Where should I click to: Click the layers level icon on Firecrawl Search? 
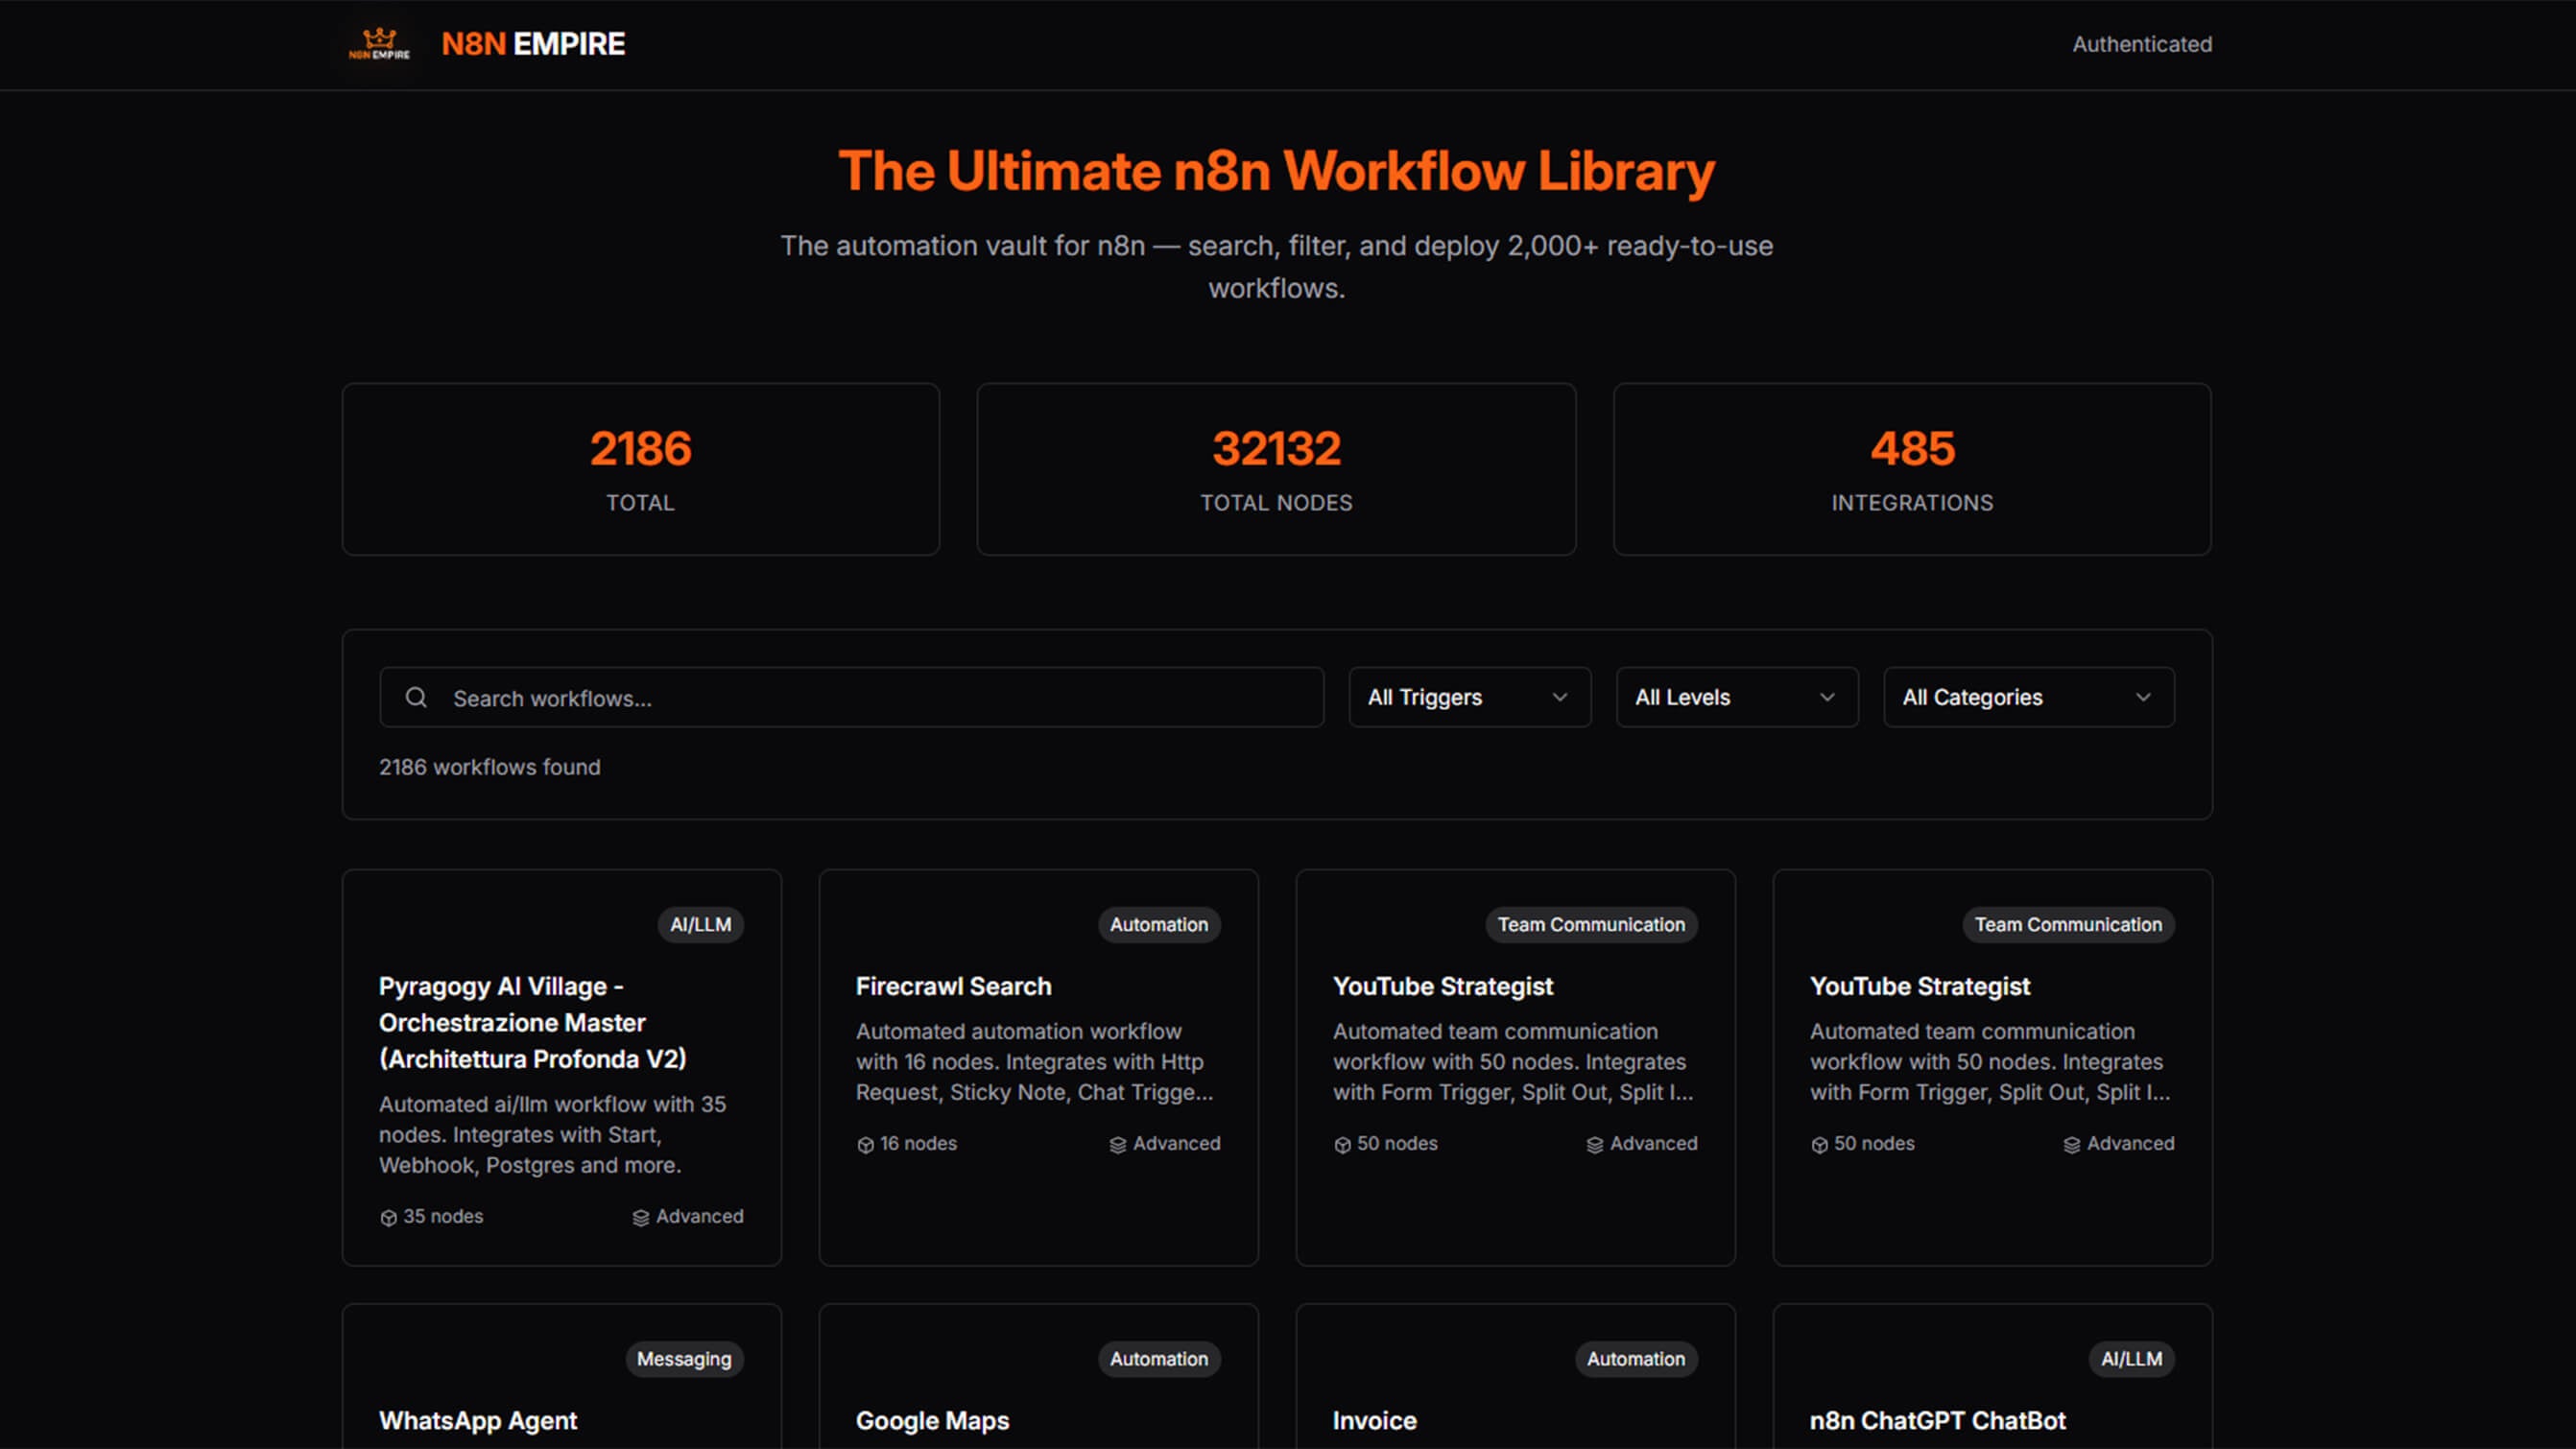(x=1118, y=1144)
